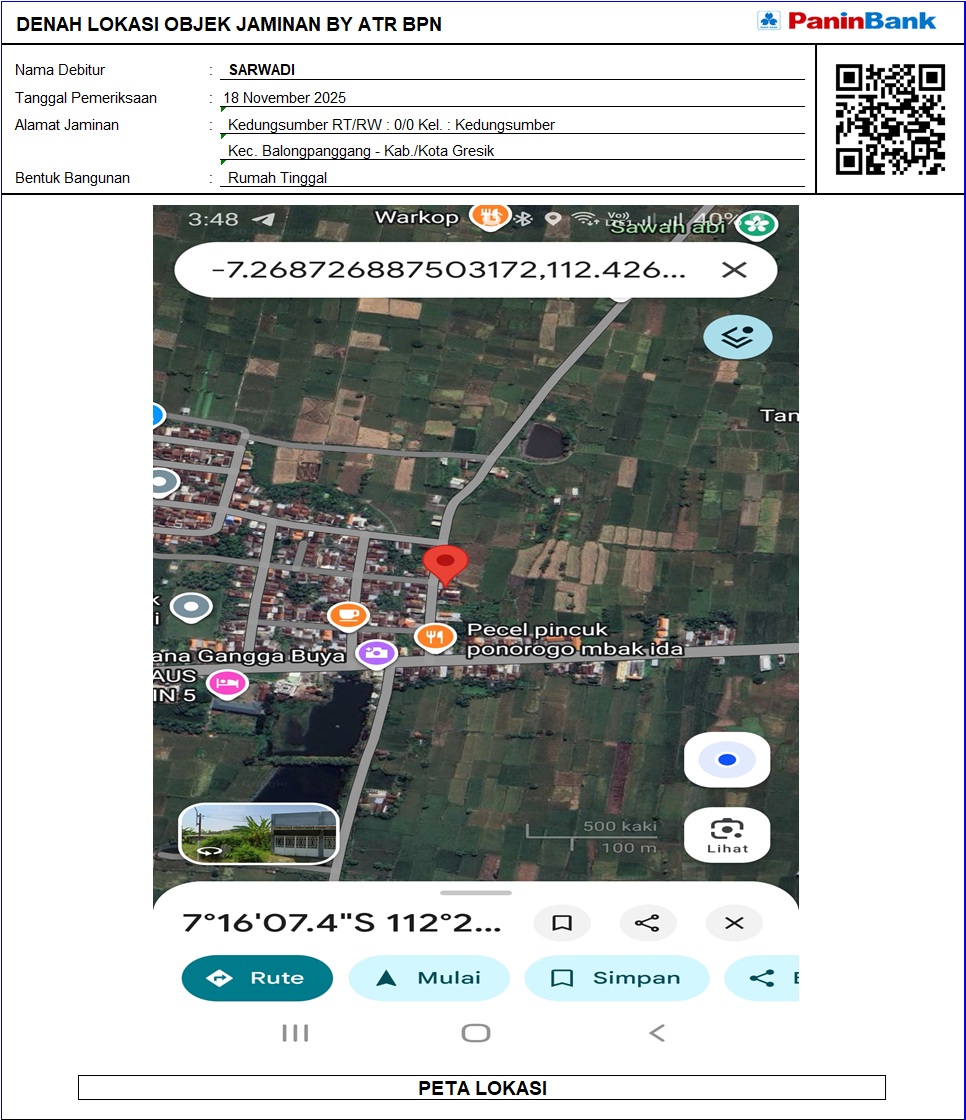Tap the orange coffee shop POI icon
The height and width of the screenshot is (1120, 966).
coord(348,615)
